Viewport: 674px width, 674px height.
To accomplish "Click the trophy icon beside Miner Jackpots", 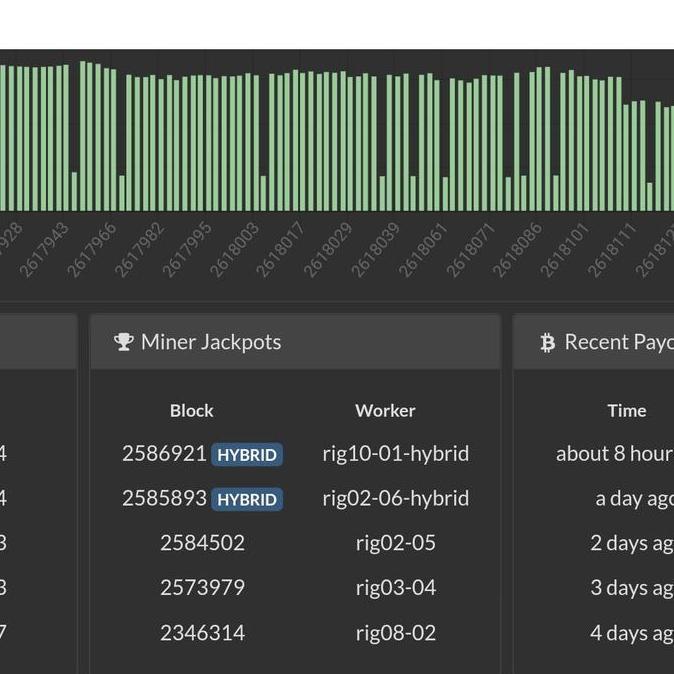I will coord(124,342).
